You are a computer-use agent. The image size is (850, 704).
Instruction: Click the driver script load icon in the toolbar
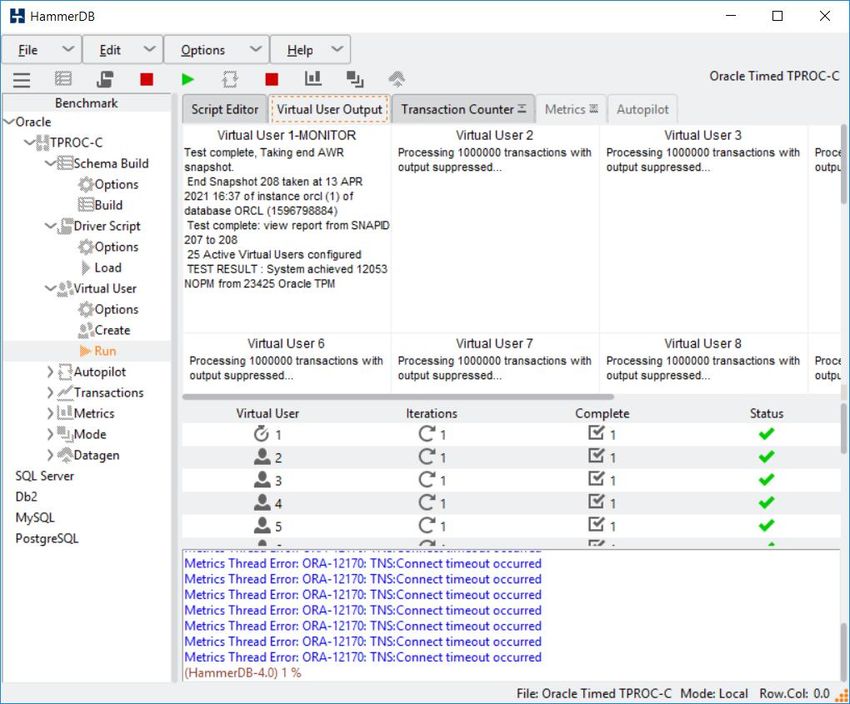[105, 79]
